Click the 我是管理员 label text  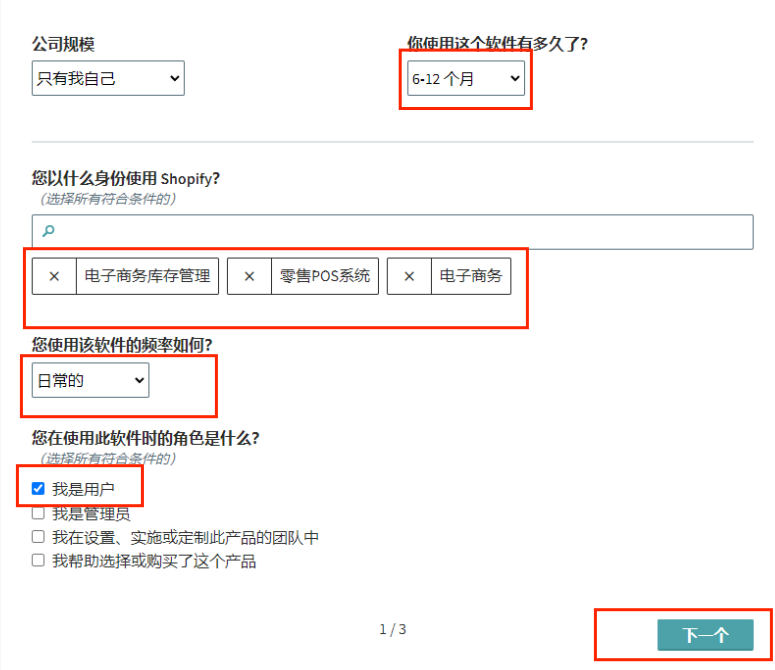click(x=91, y=514)
